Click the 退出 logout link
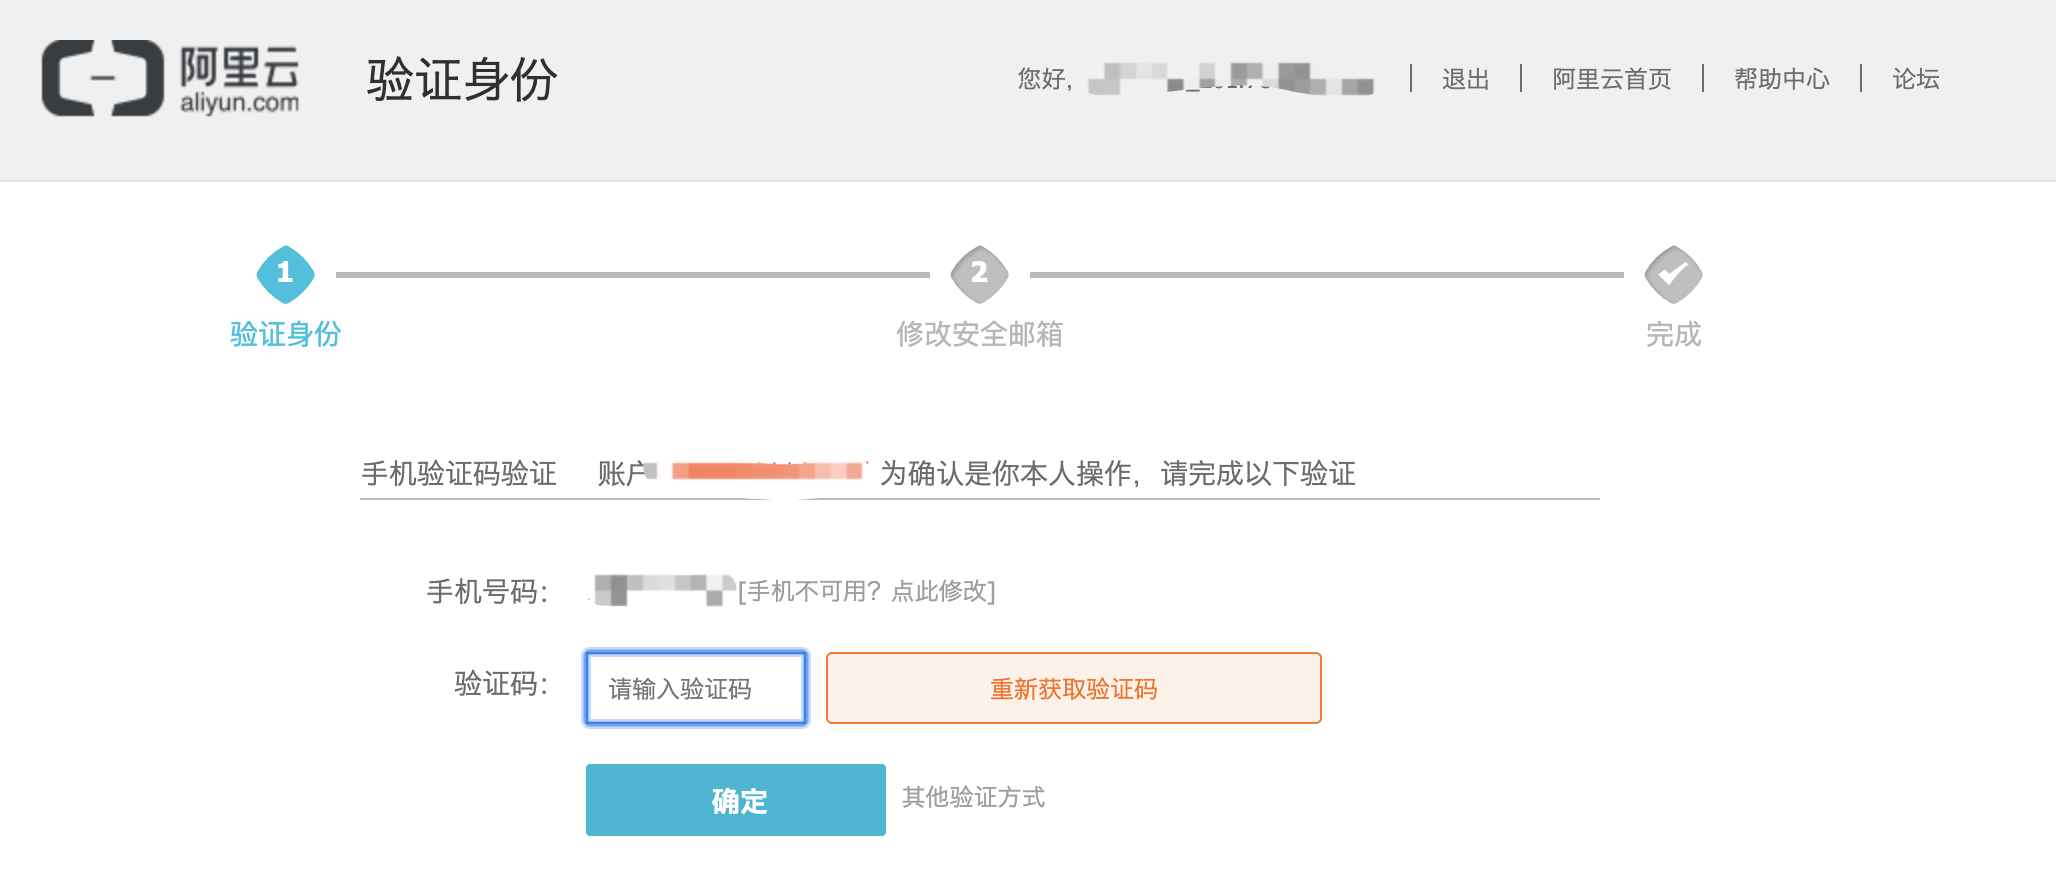The width and height of the screenshot is (2056, 874). (x=1465, y=79)
